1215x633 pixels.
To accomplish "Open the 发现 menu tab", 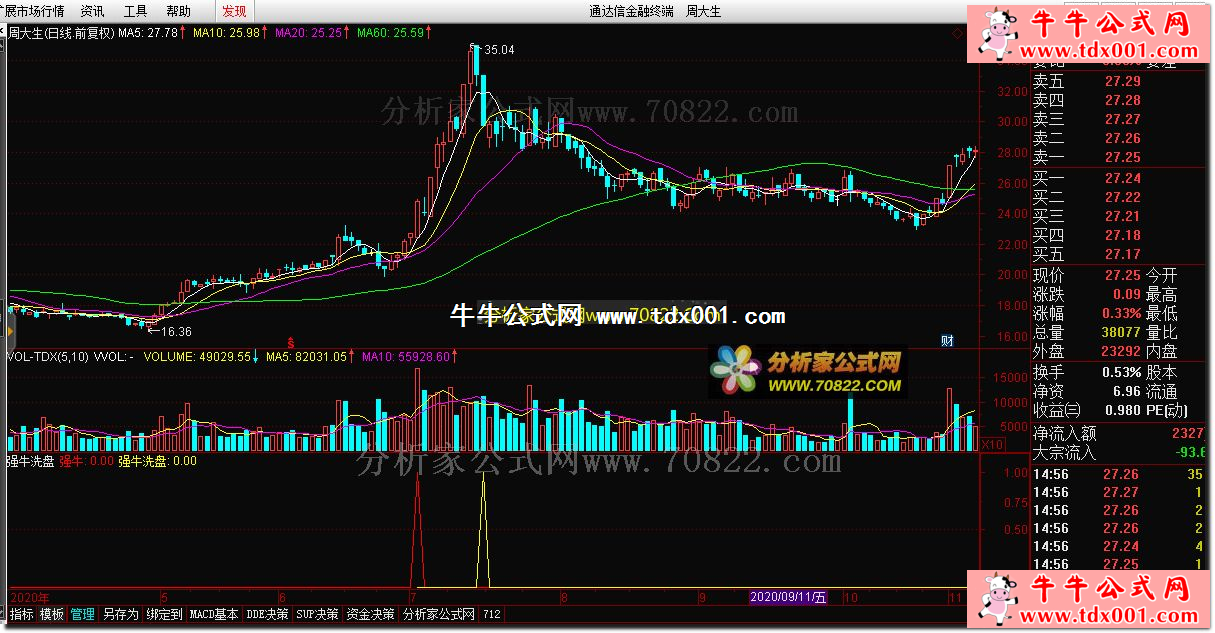I will tap(234, 11).
